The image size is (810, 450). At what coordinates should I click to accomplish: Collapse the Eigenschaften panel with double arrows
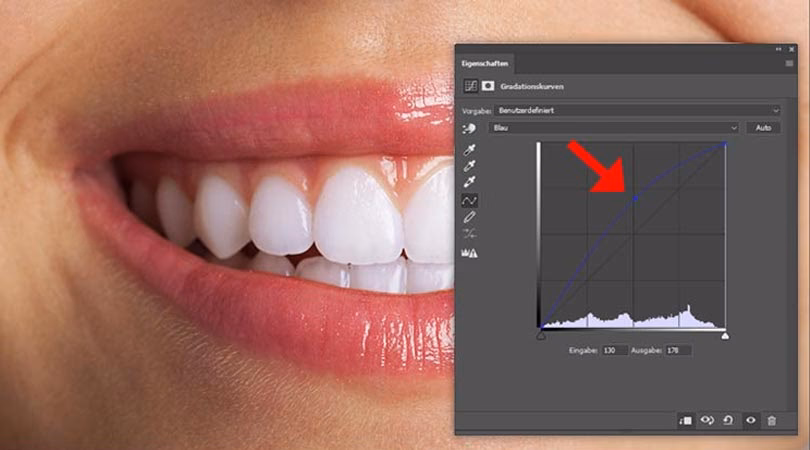click(778, 50)
